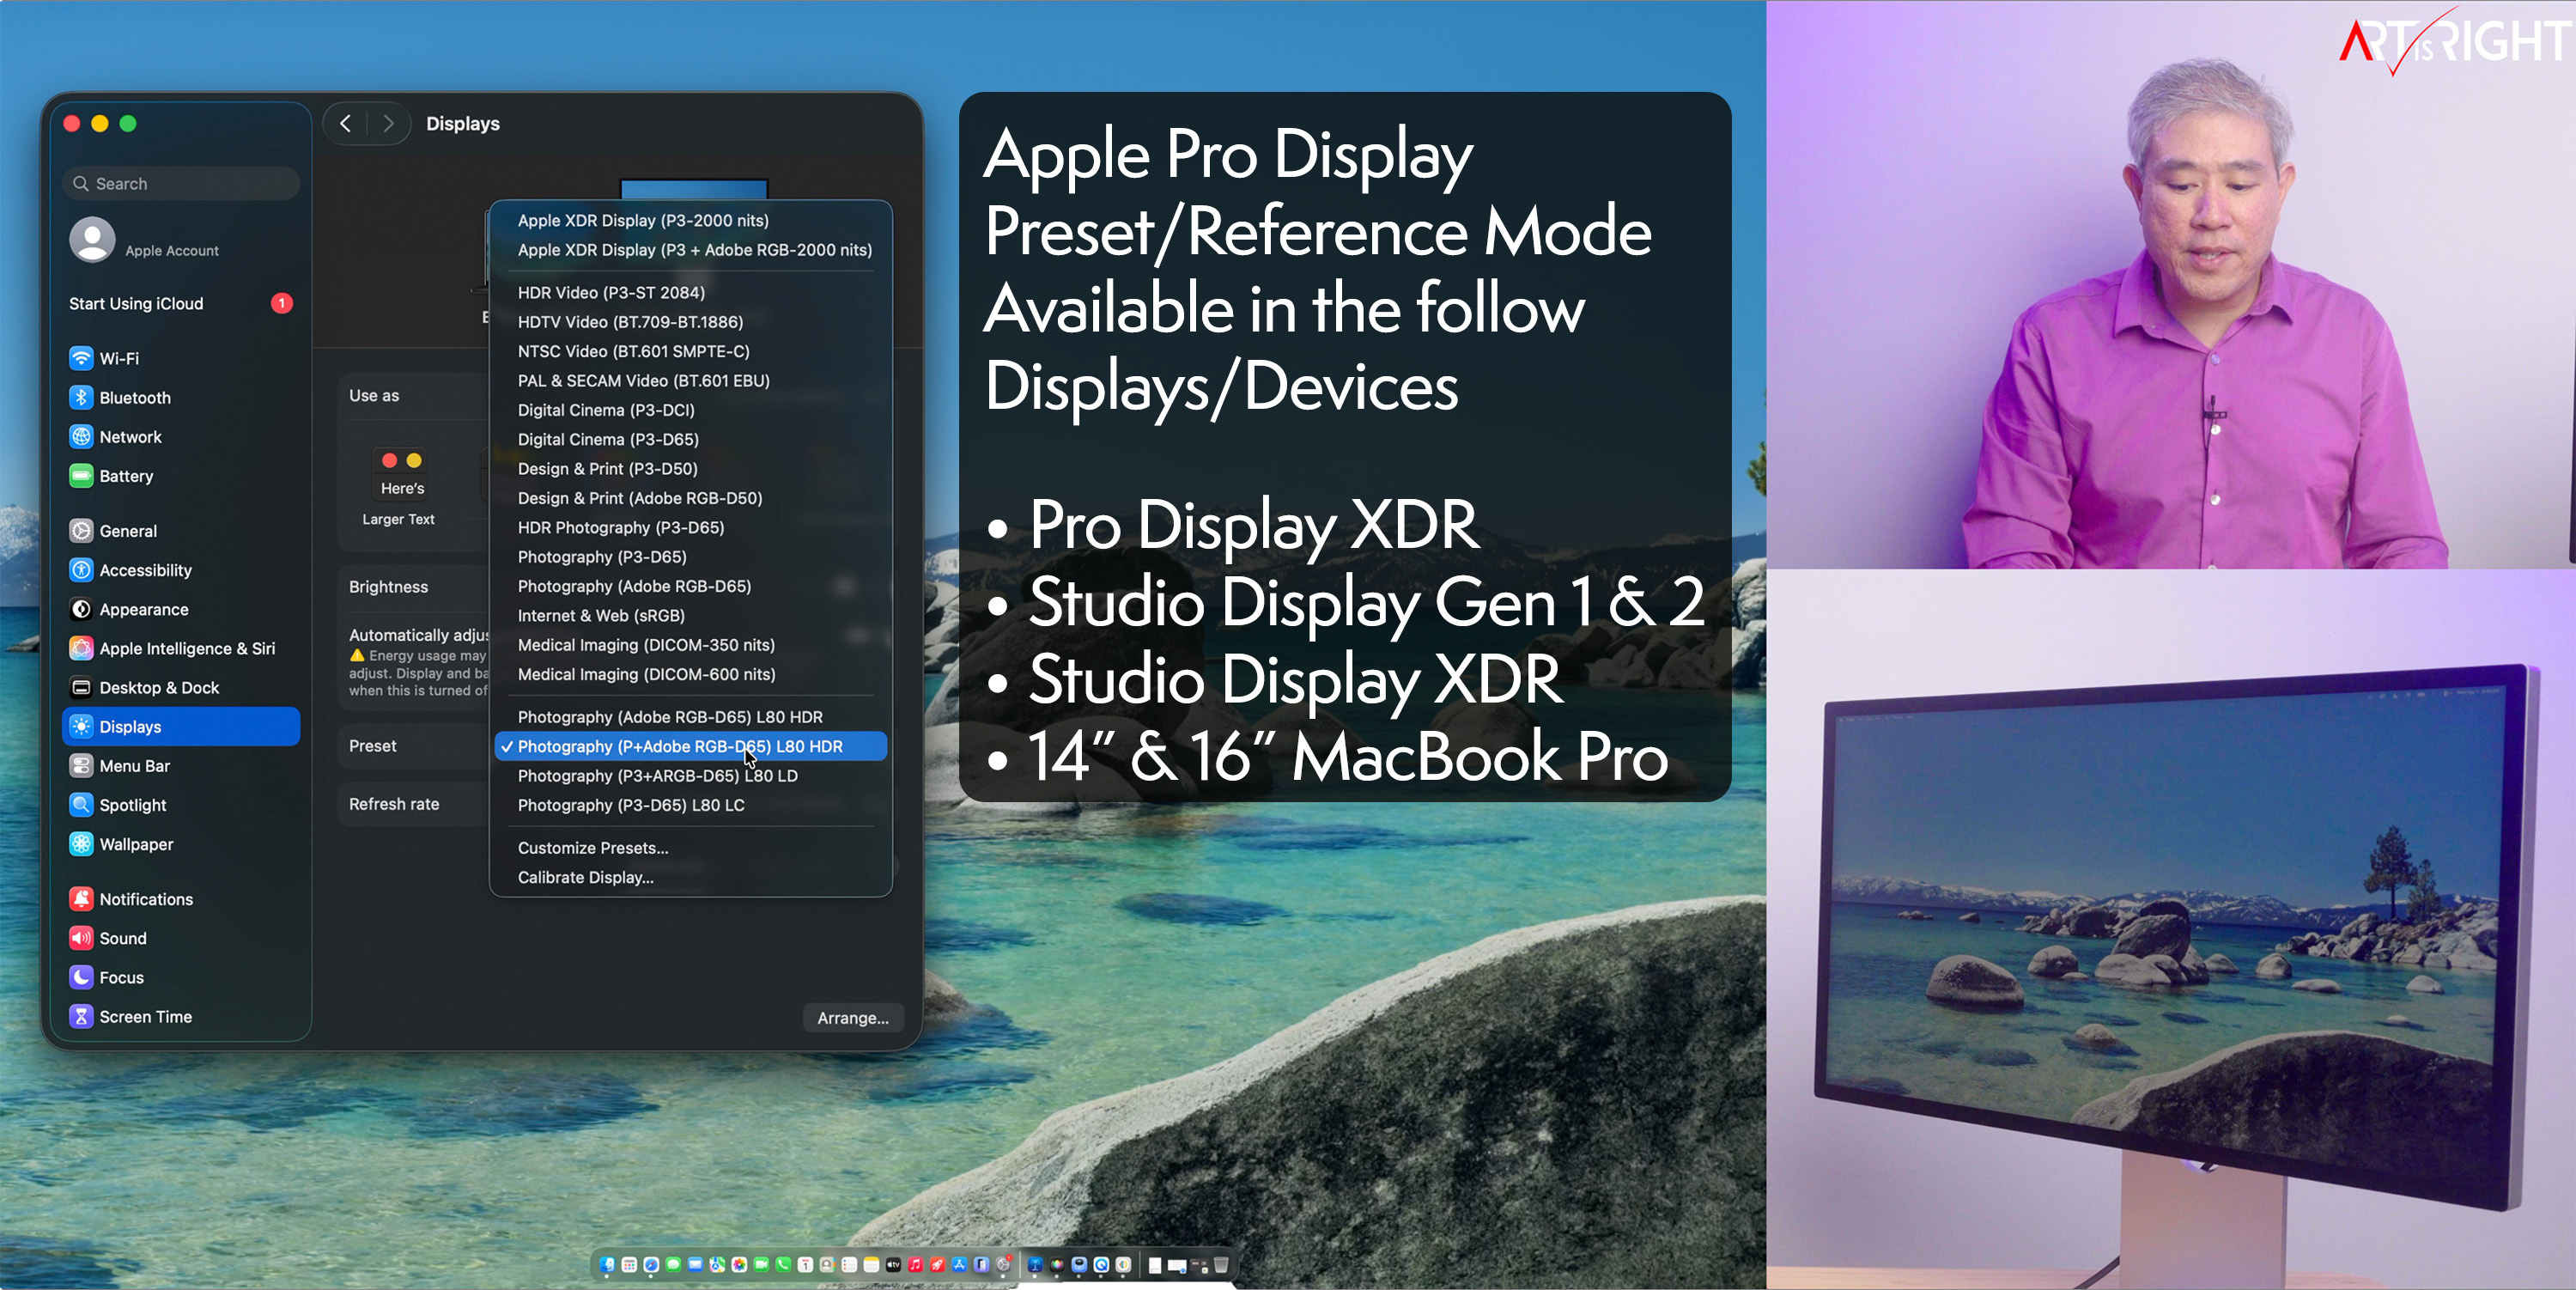Choose Design & Print (P3-D50) preset
The image size is (2576, 1290).
click(x=690, y=469)
